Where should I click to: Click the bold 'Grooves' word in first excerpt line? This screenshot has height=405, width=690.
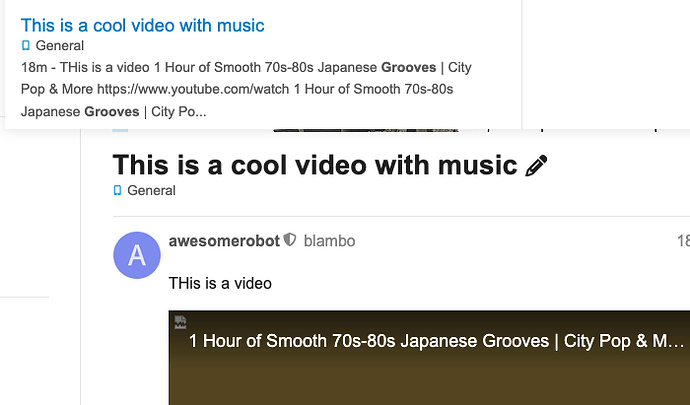click(x=408, y=67)
